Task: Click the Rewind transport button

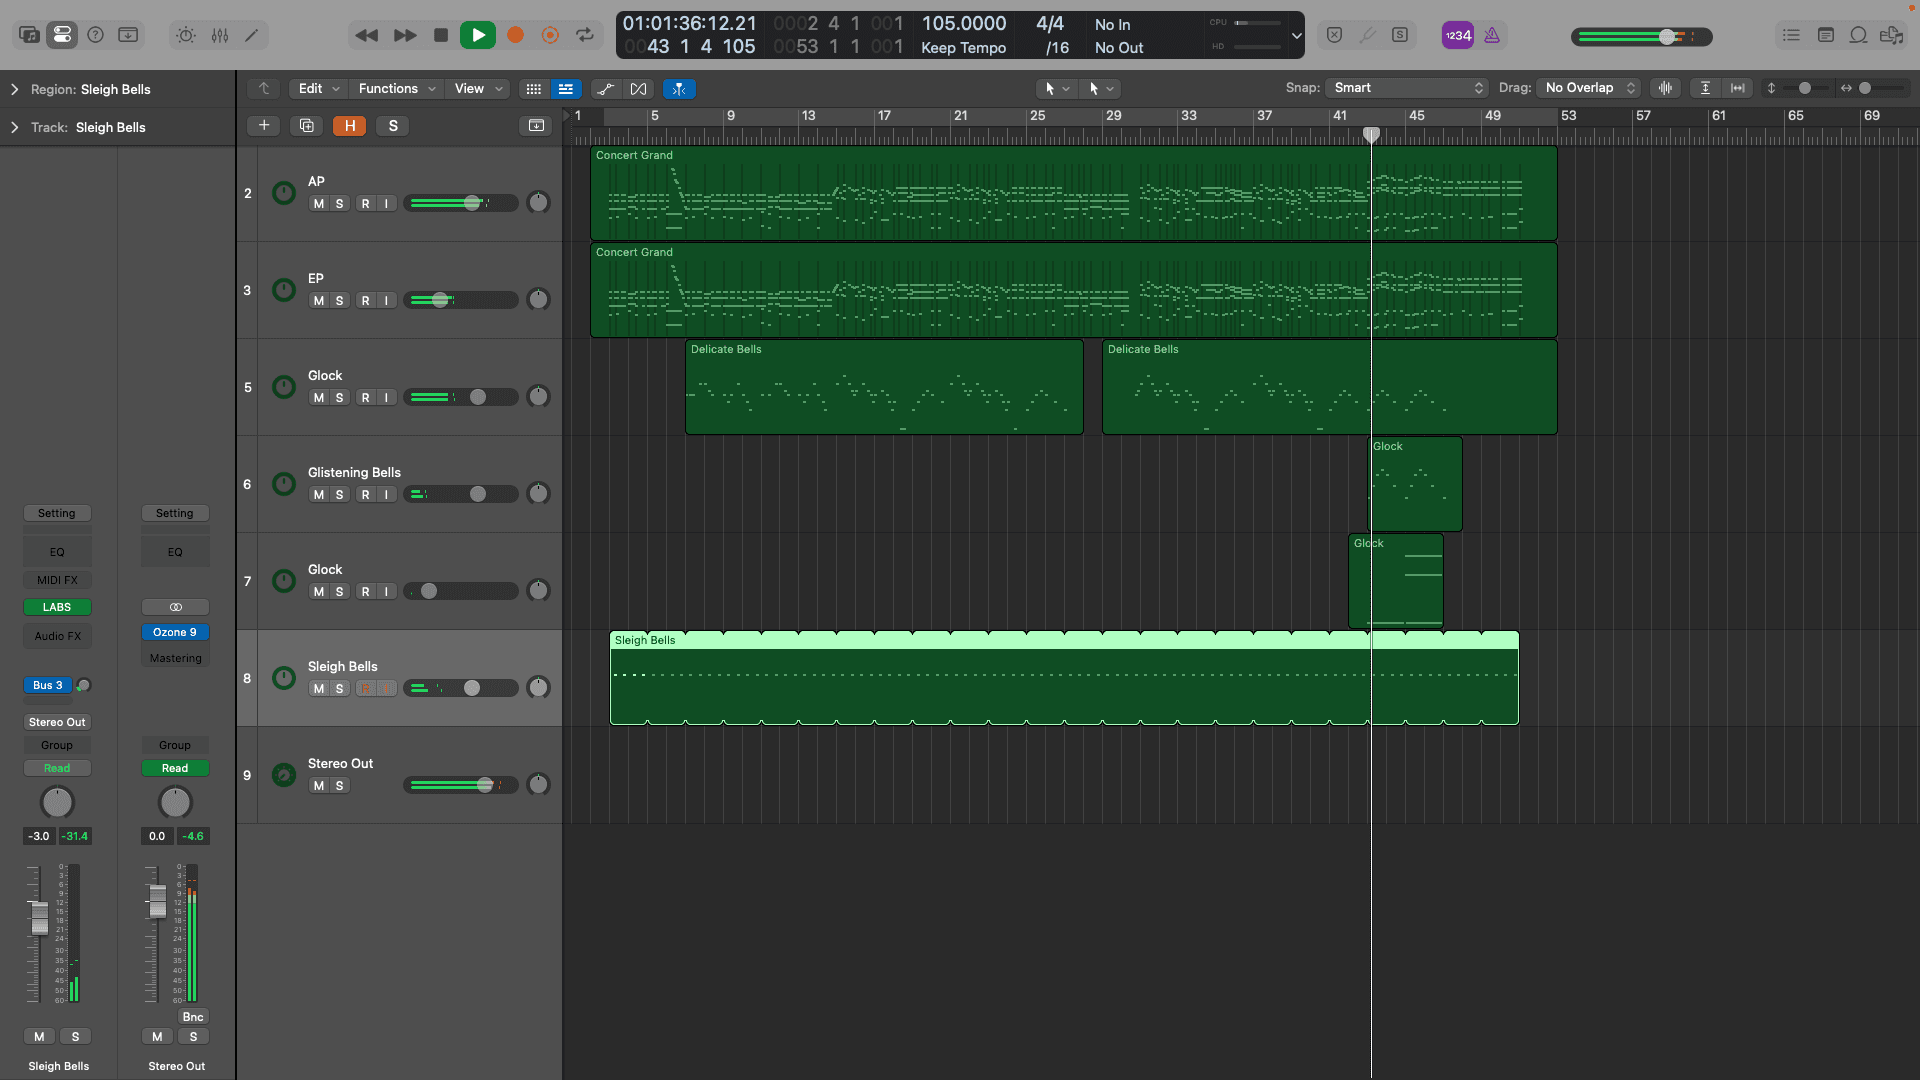Action: coord(367,35)
